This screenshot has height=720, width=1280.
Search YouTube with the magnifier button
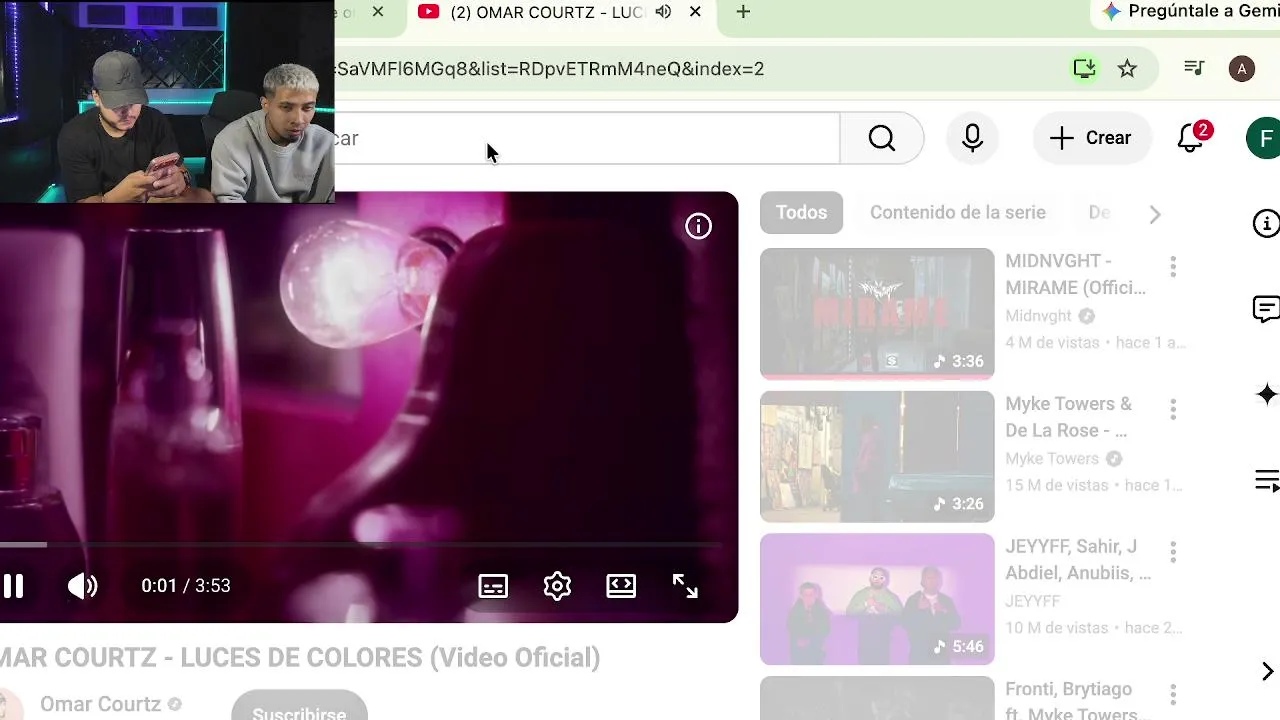881,138
